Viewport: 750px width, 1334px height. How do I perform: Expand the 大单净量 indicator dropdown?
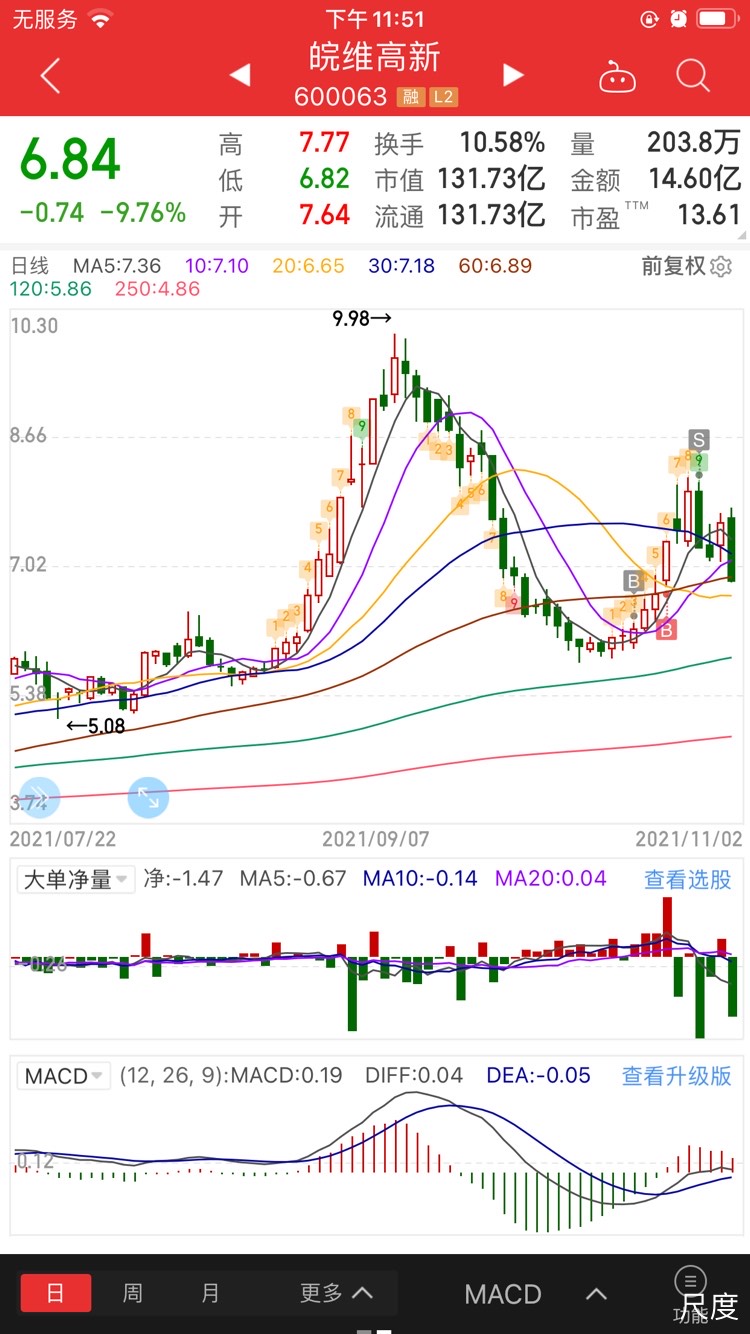click(76, 879)
